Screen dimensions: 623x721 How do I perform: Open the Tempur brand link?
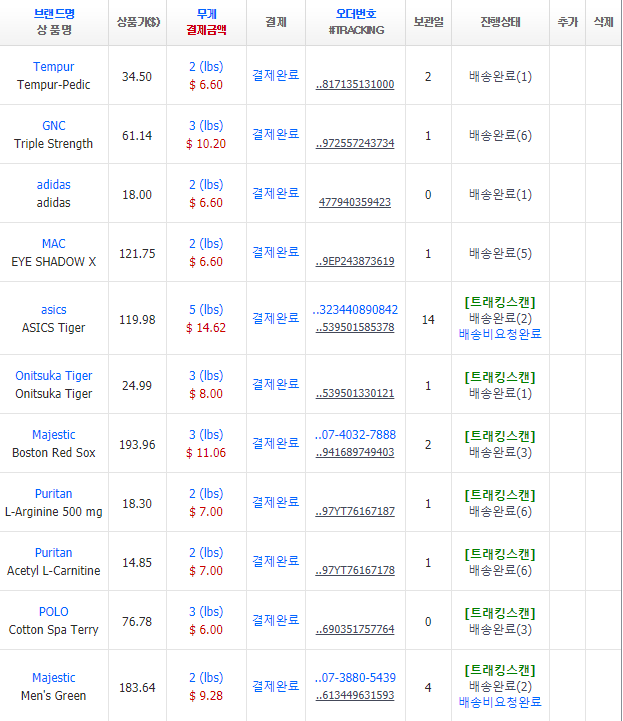[x=53, y=67]
